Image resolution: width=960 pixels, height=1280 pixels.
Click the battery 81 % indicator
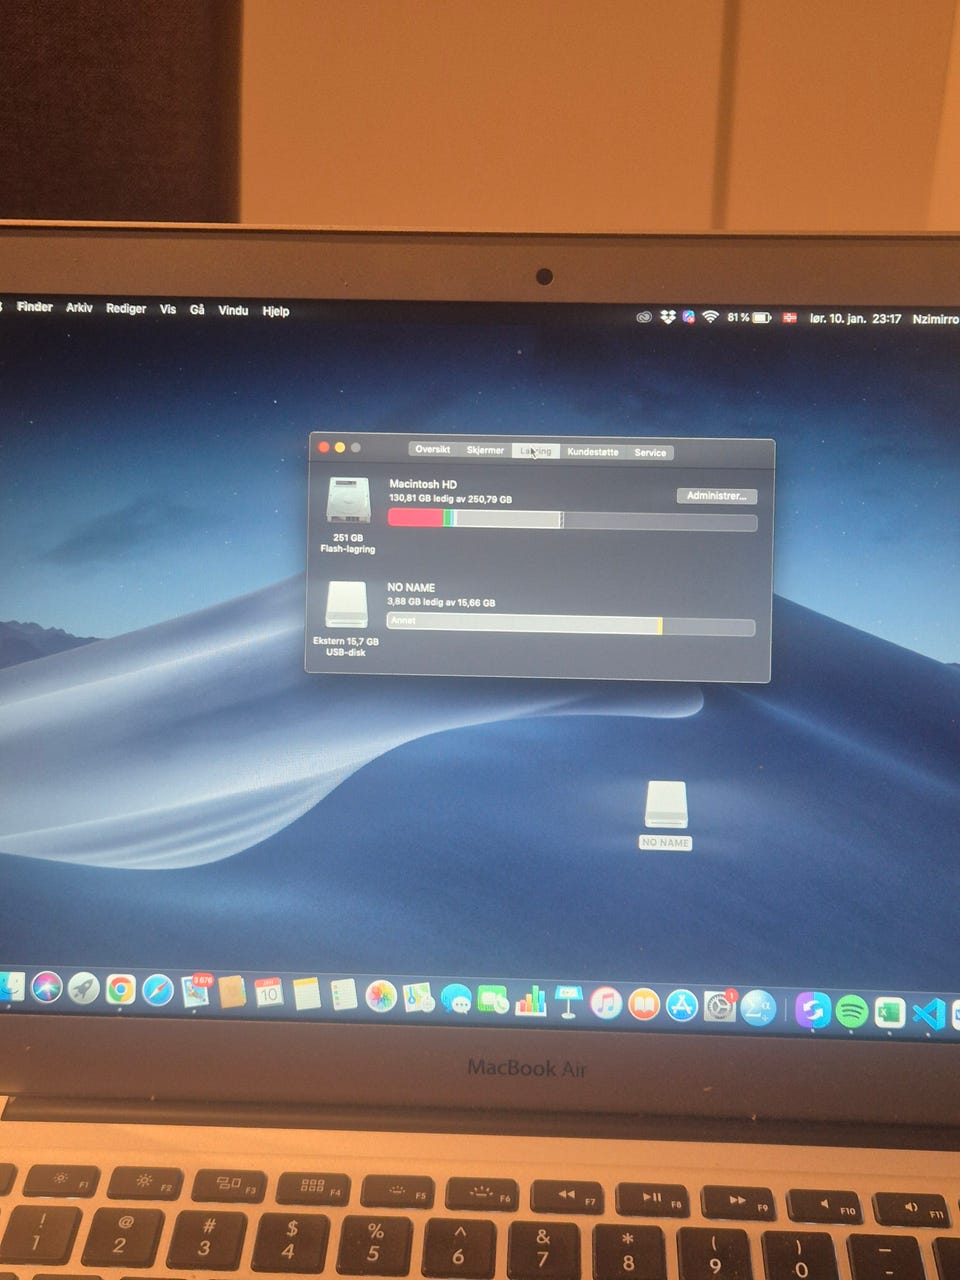tap(749, 317)
